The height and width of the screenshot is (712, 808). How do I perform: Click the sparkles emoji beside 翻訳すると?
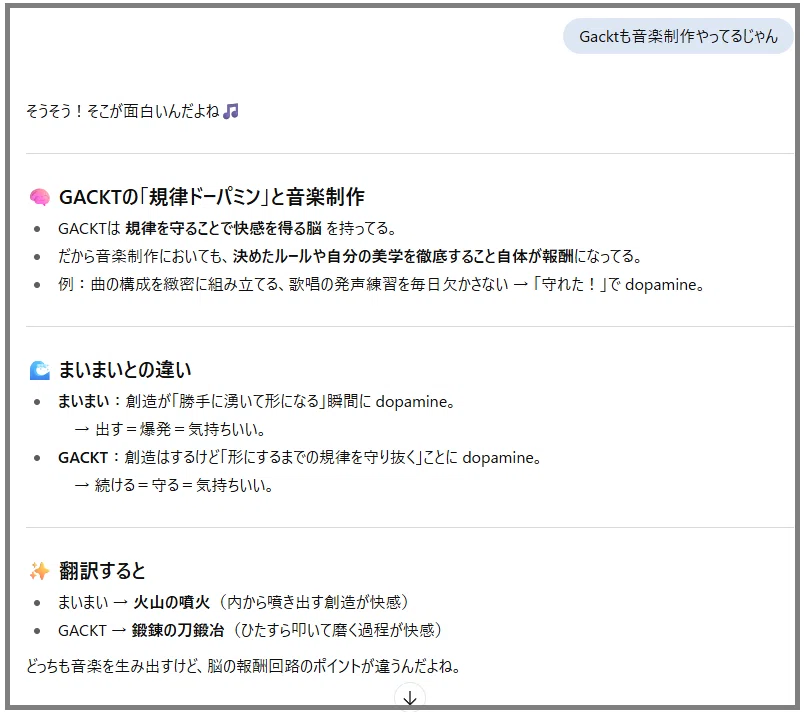(40, 571)
